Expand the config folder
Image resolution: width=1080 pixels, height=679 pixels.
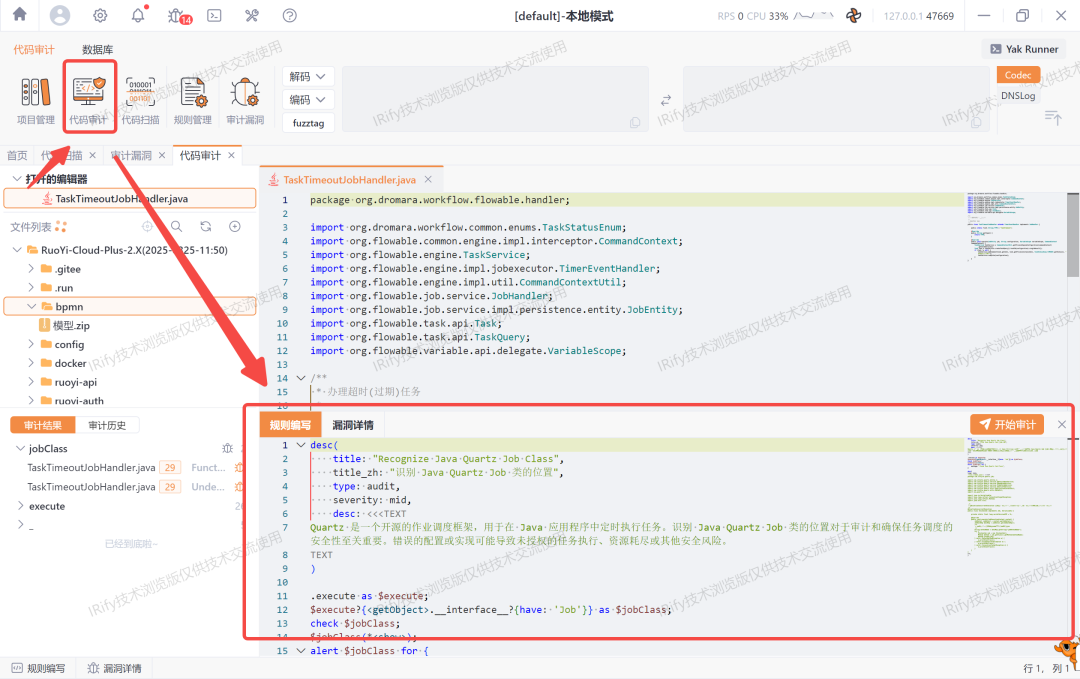point(31,344)
